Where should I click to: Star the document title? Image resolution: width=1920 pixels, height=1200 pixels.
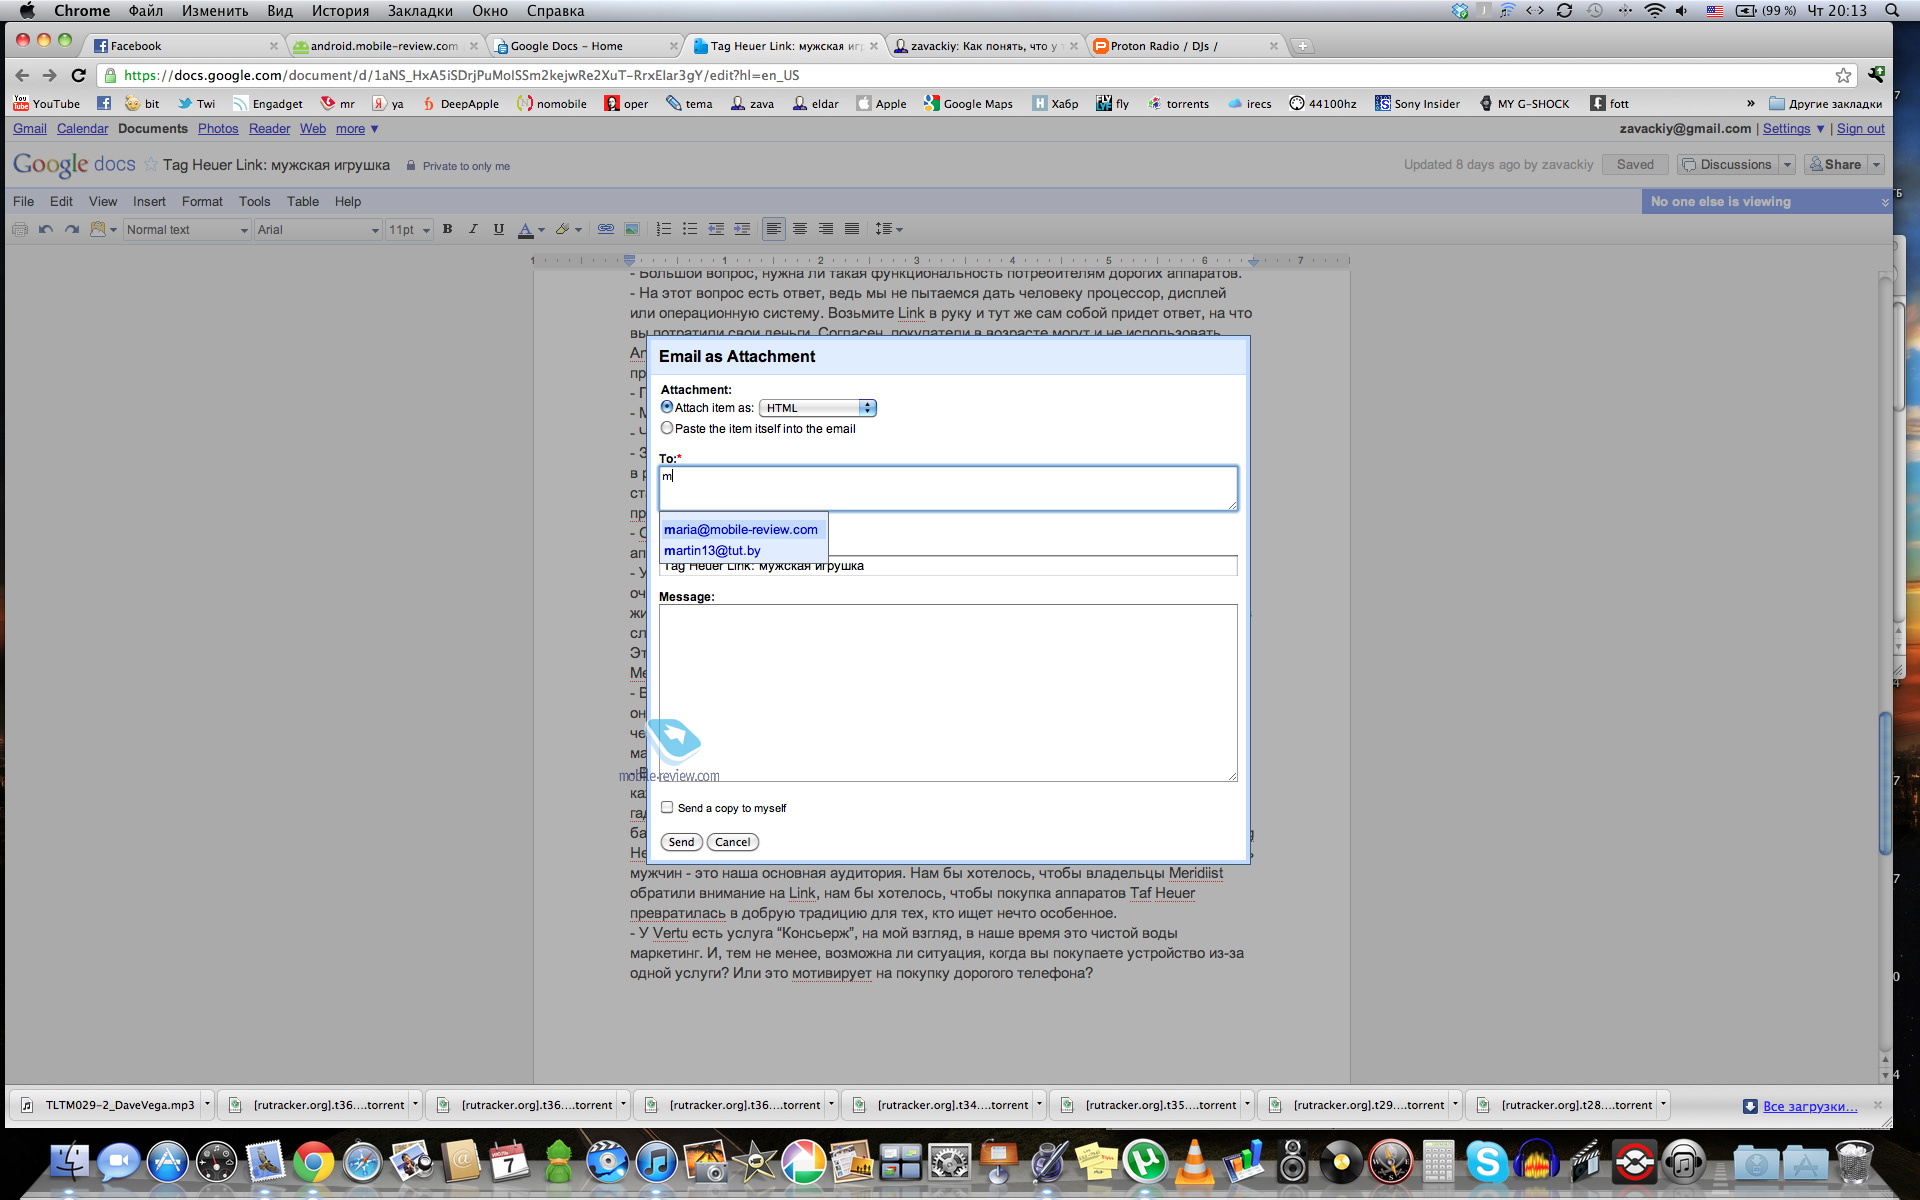(x=151, y=164)
